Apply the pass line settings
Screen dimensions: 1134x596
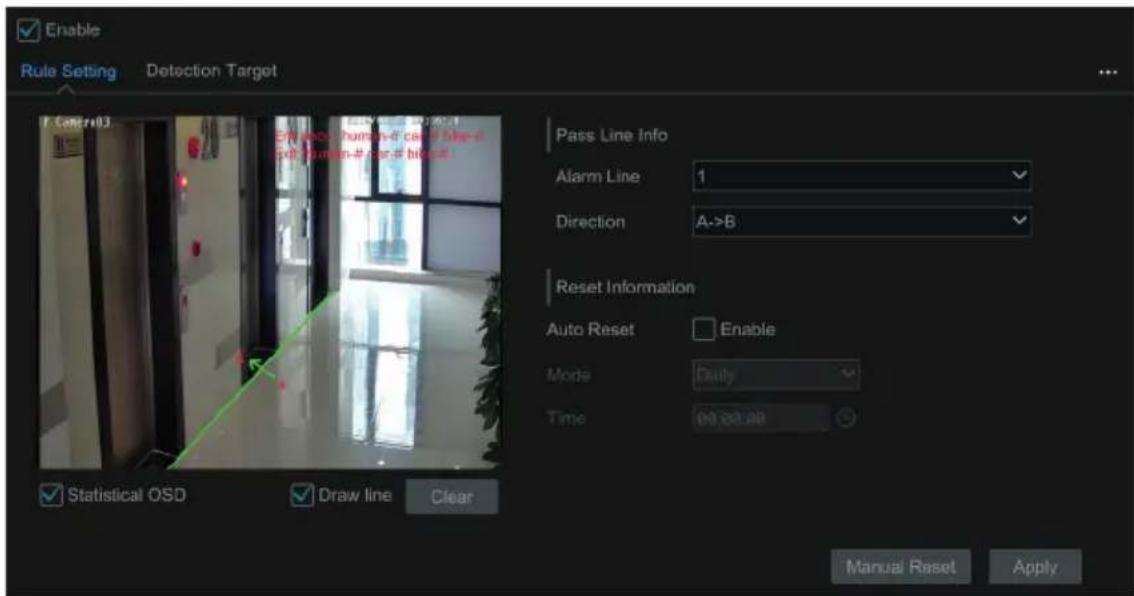(1035, 567)
